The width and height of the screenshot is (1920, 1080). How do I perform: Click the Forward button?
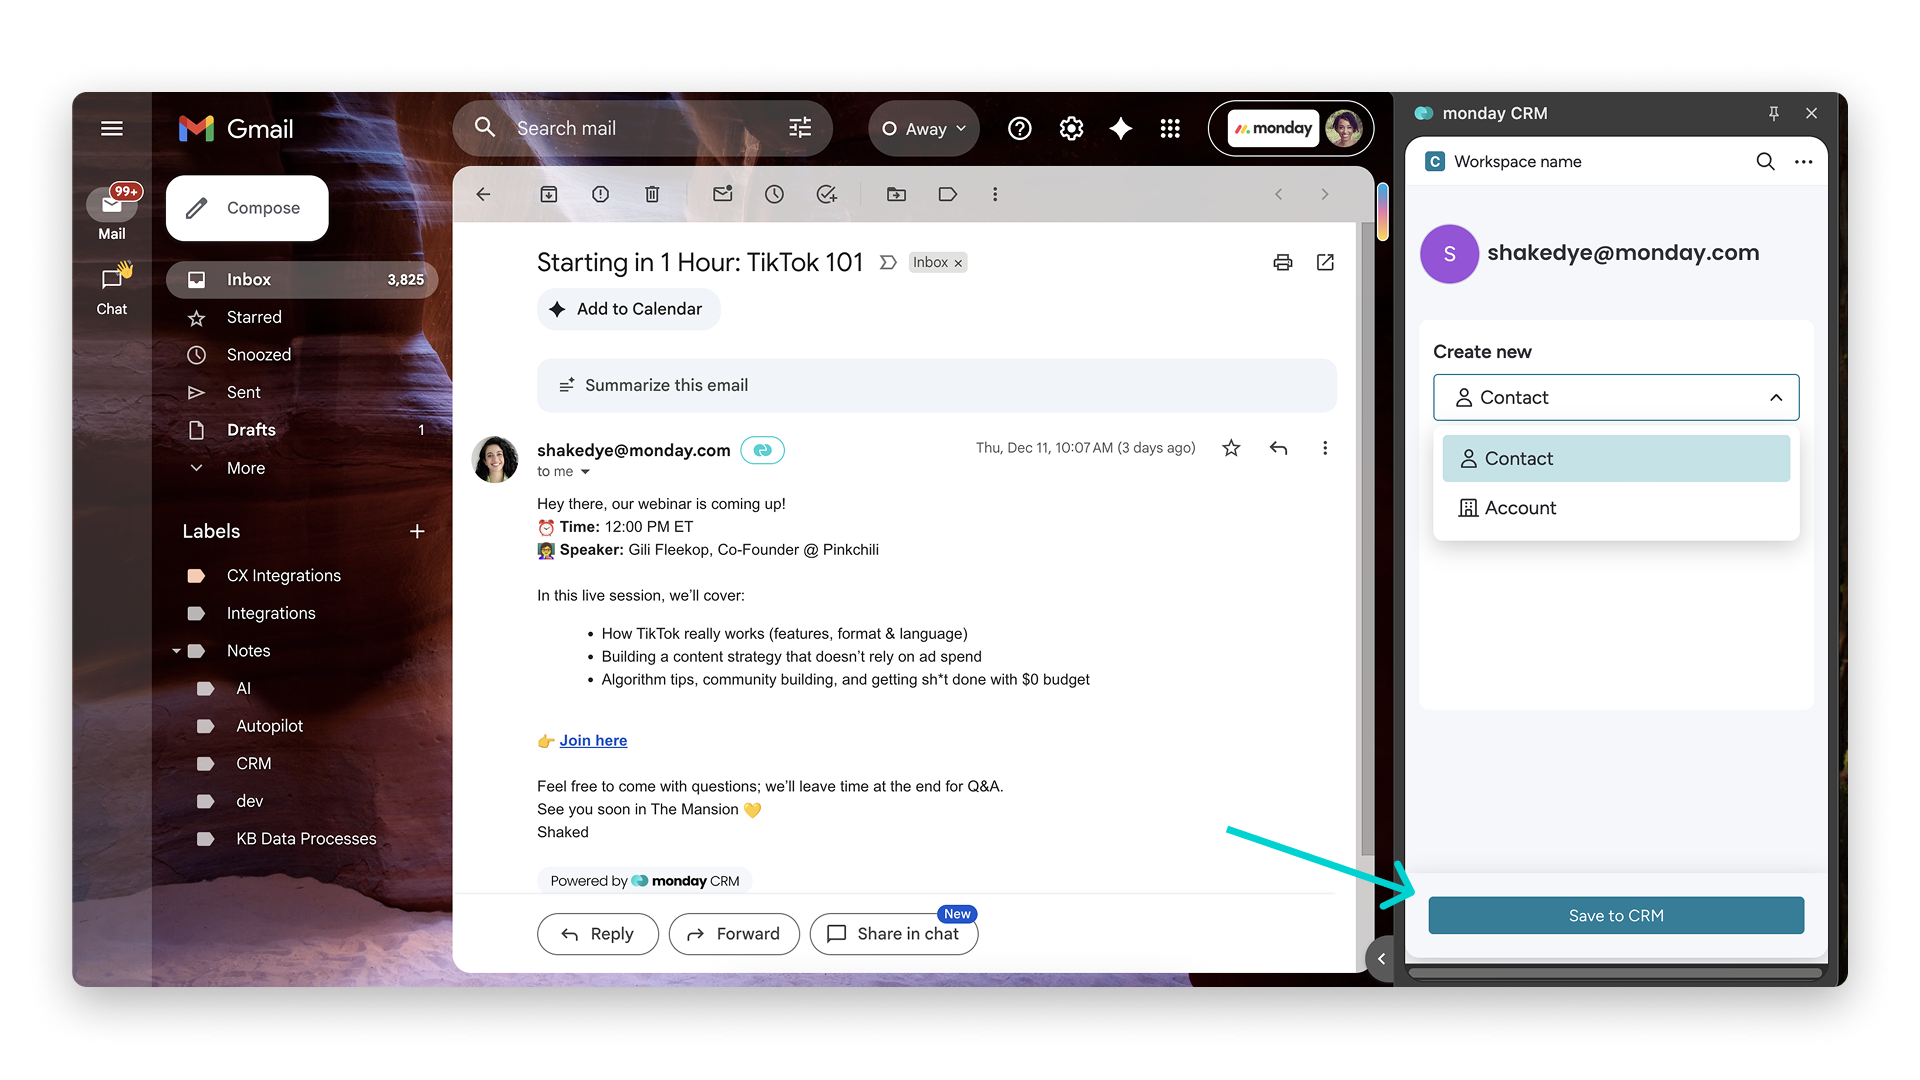[x=734, y=934]
